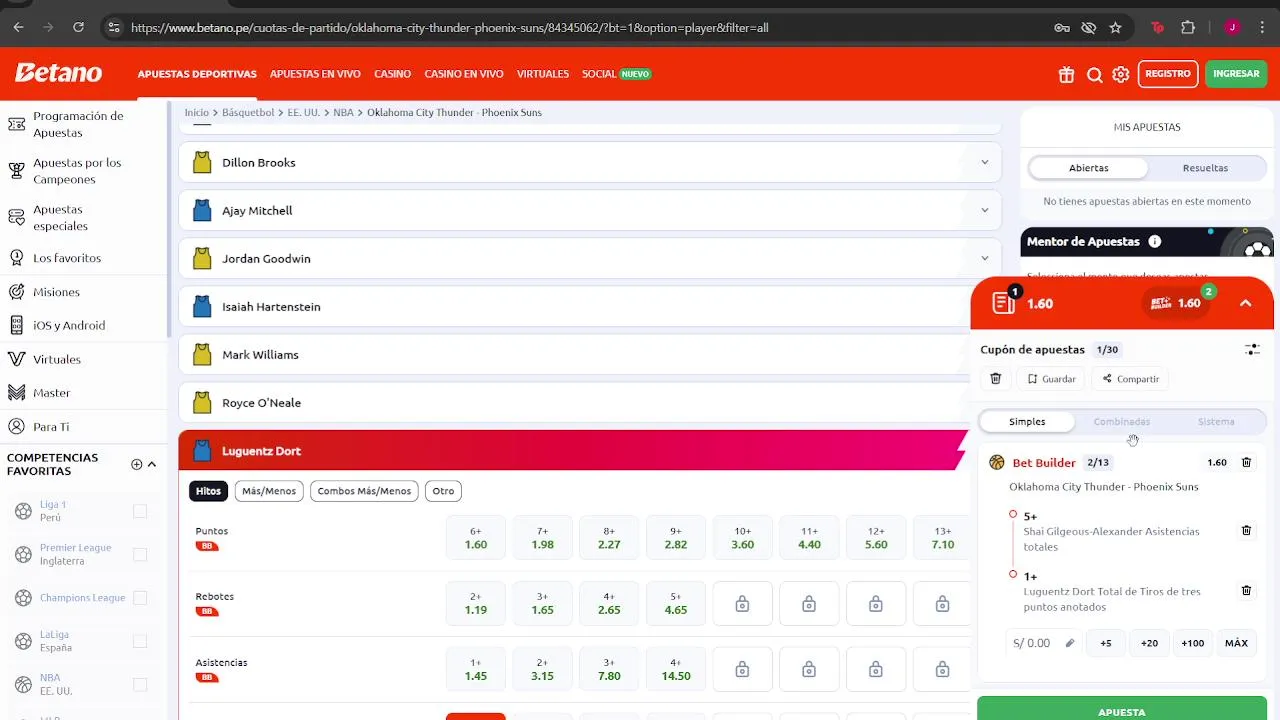Click the Registro button
Image resolution: width=1280 pixels, height=720 pixels.
[1168, 74]
